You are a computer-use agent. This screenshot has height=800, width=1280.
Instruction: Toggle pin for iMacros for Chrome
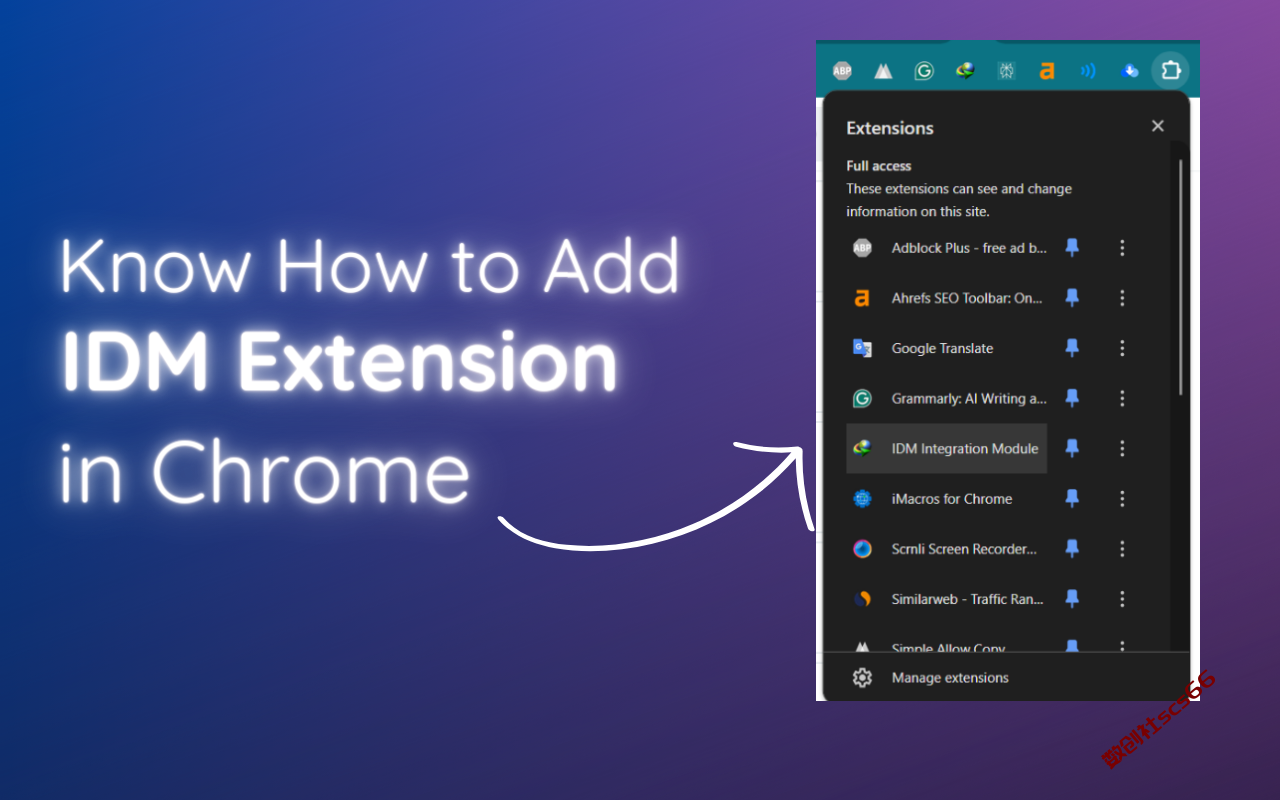coord(1072,498)
